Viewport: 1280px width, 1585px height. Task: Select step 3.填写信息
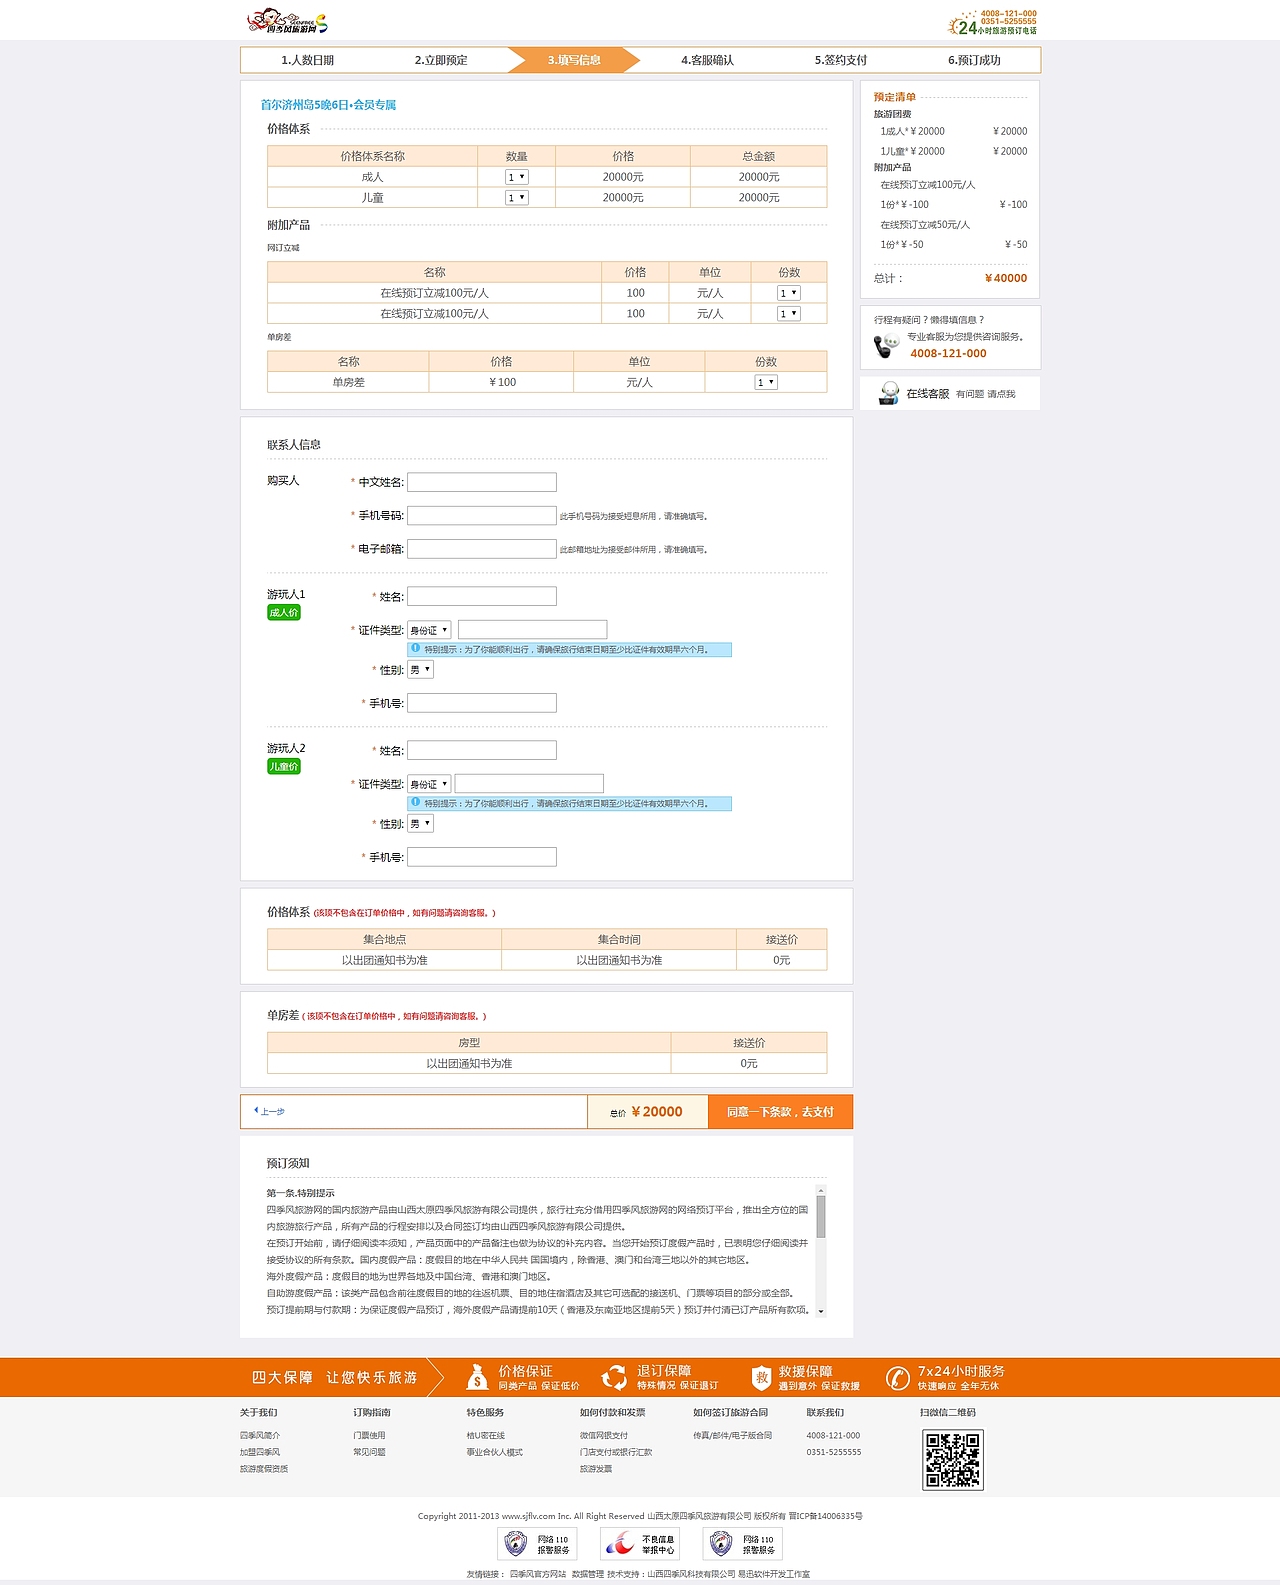(x=574, y=60)
